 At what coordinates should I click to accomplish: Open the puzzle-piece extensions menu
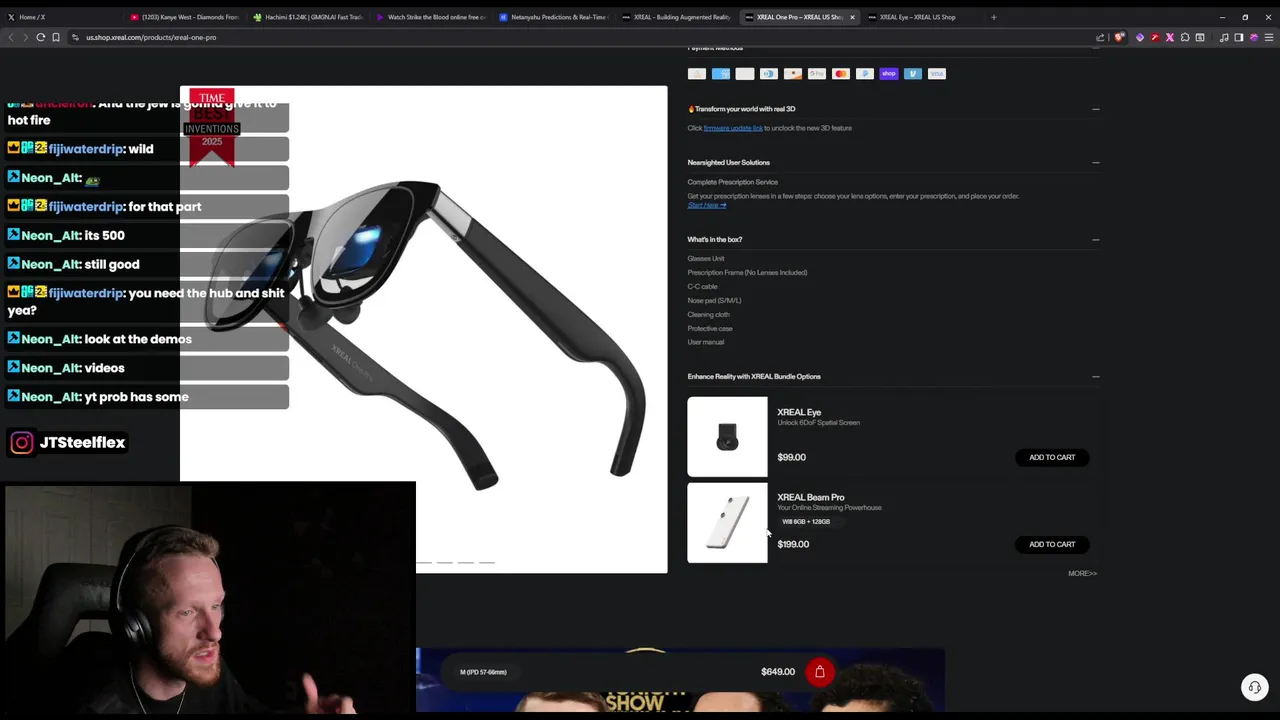point(1185,37)
